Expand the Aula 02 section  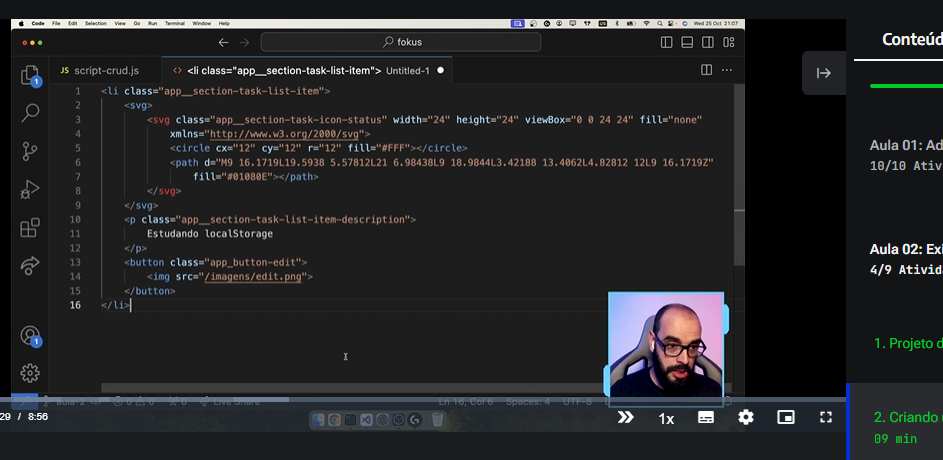coord(906,259)
